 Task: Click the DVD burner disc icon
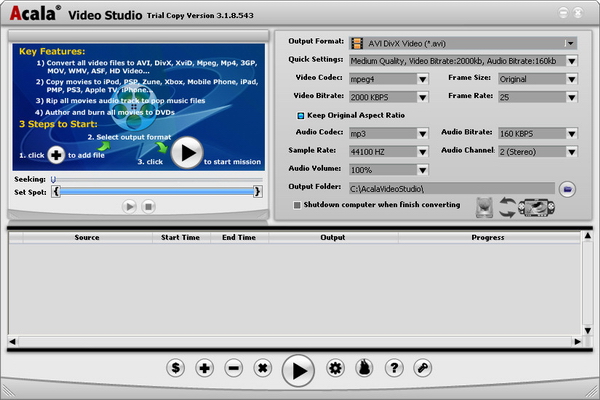[x=484, y=207]
